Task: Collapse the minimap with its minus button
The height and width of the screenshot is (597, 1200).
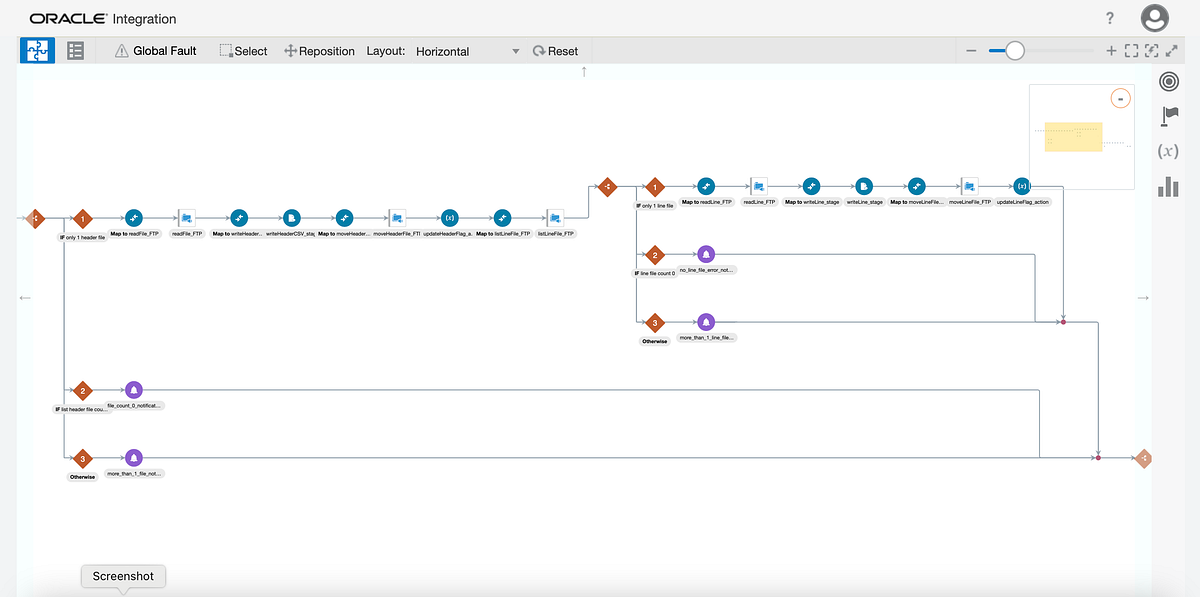Action: pos(1120,97)
